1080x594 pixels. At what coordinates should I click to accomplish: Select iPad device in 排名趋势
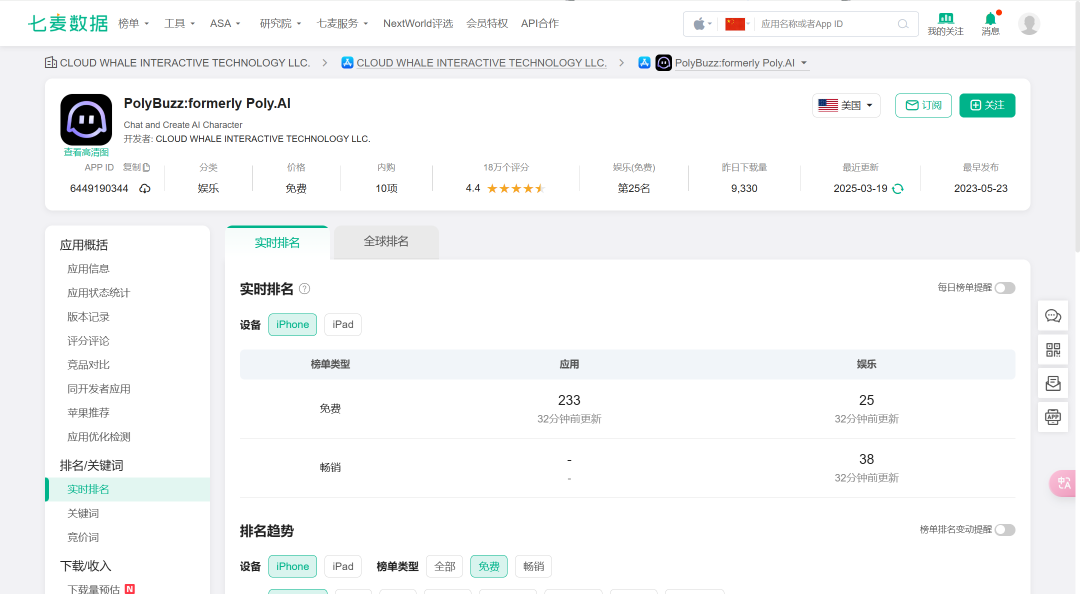coord(343,566)
